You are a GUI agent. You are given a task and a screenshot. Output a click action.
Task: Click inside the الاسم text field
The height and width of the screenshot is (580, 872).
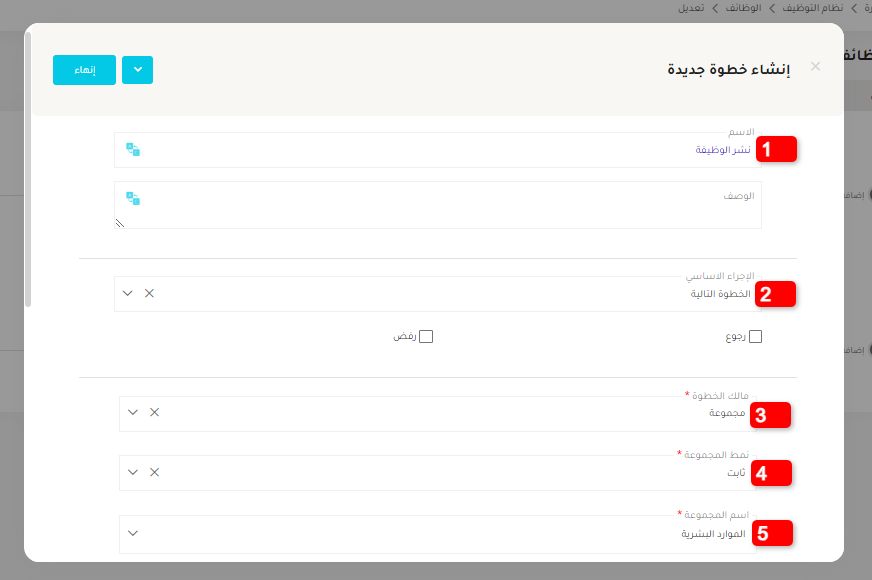pyautogui.click(x=420, y=150)
